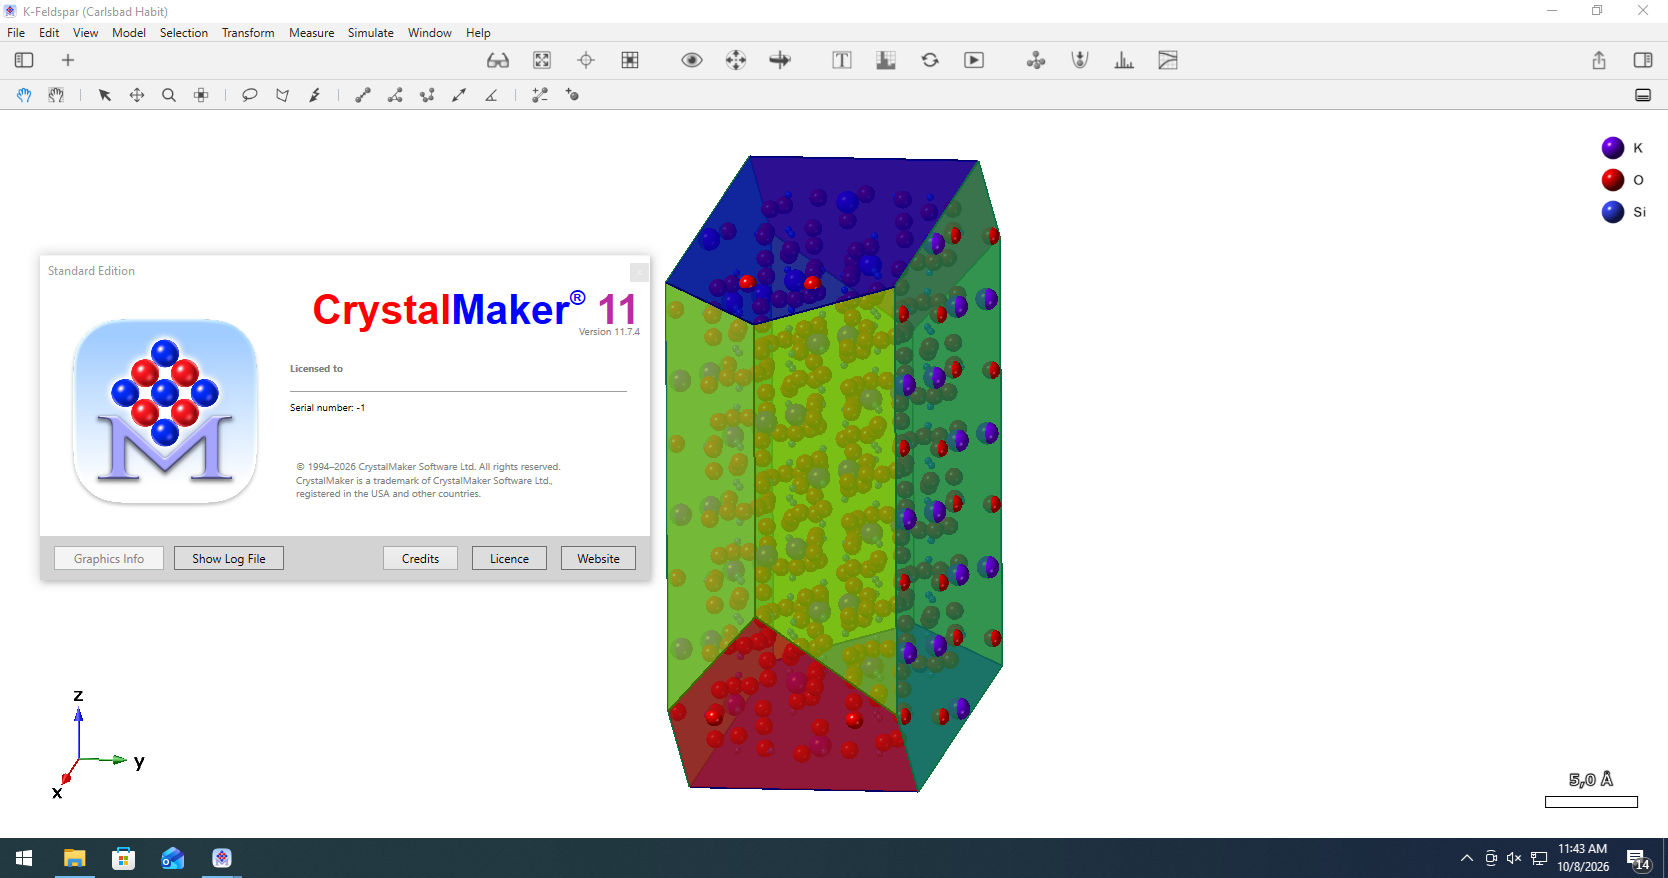
Task: Toggle the bottom pane icon at far right
Action: tap(1643, 95)
